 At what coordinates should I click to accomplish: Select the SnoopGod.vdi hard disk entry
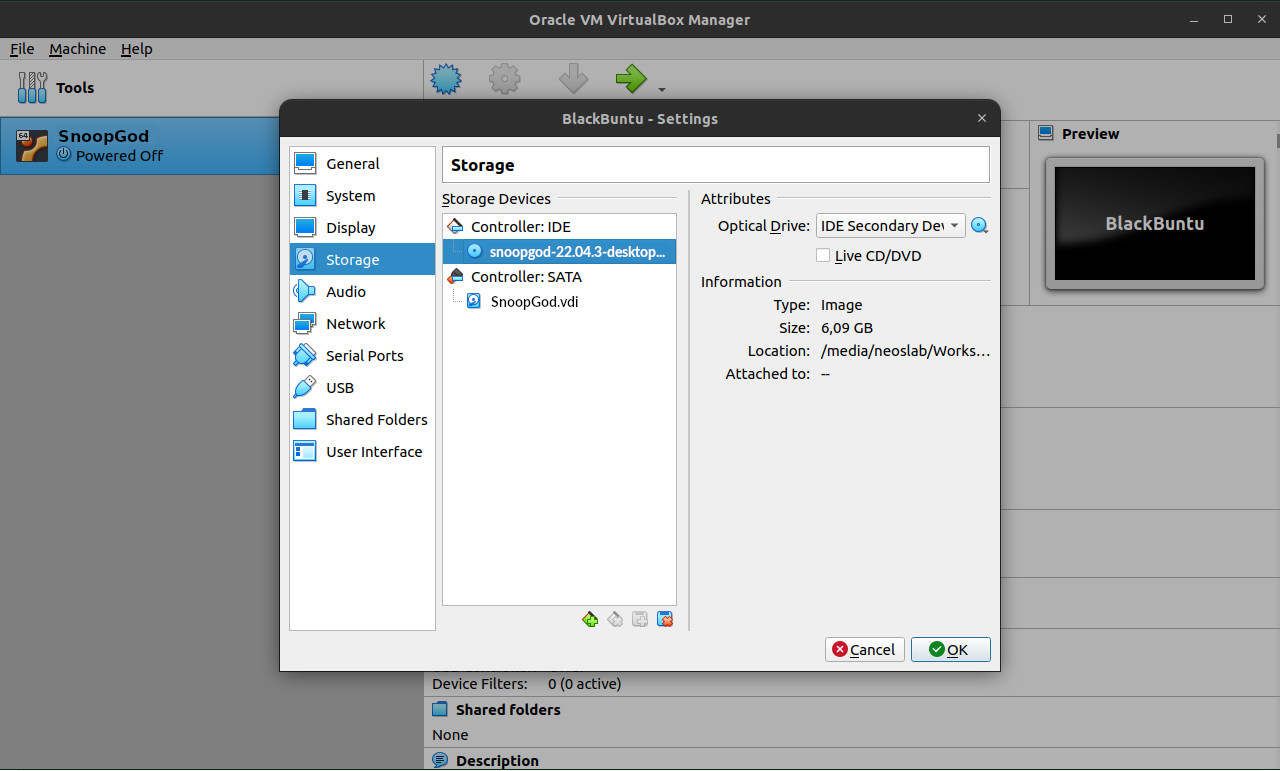coord(559,301)
